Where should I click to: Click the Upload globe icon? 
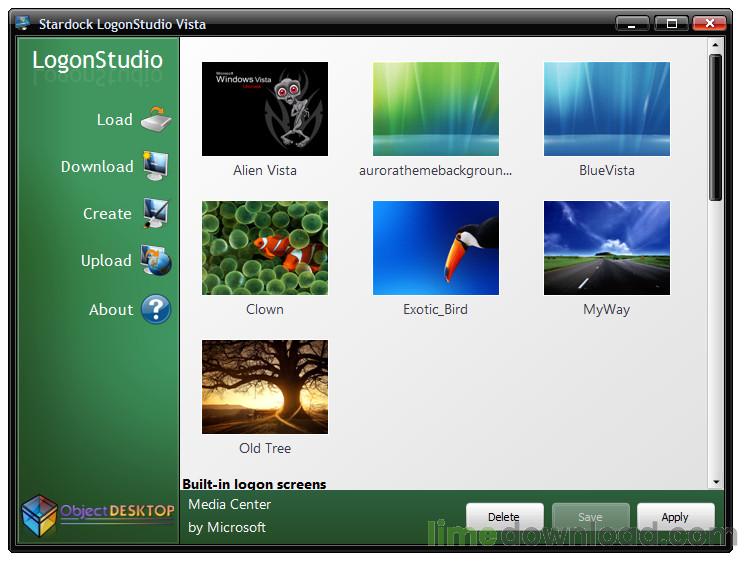coord(156,260)
